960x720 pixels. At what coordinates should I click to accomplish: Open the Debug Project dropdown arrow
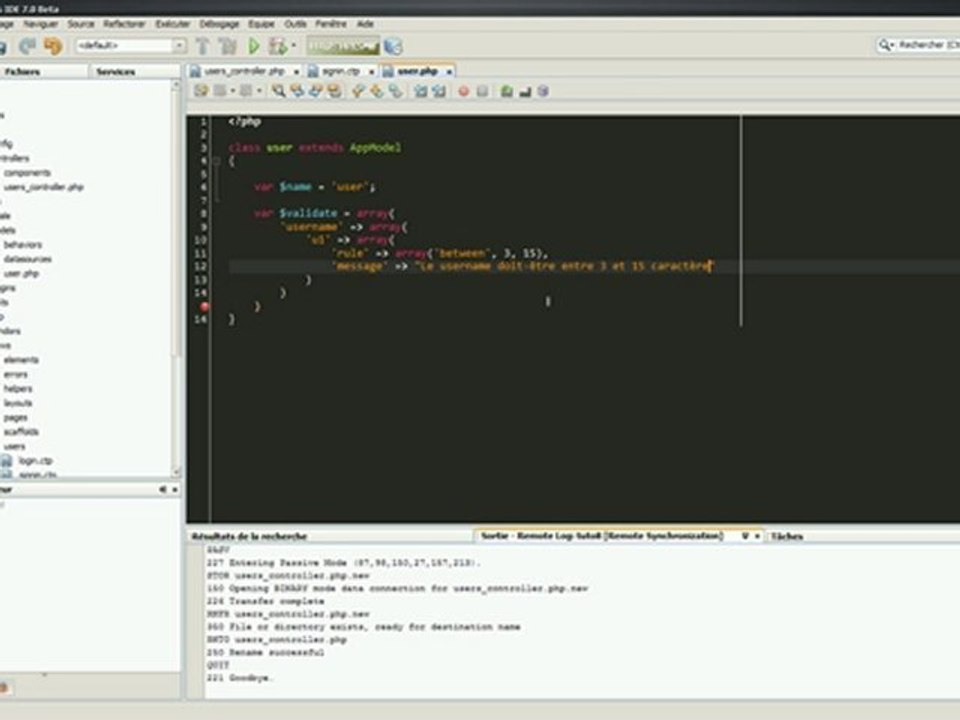click(293, 45)
